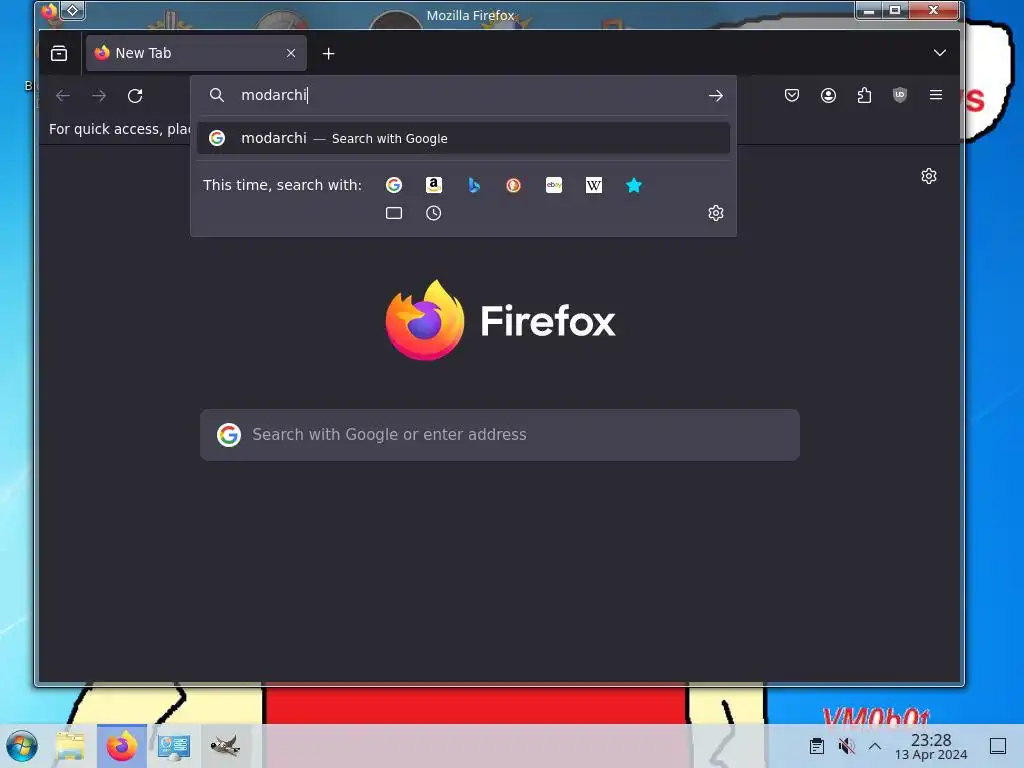Open file explorer from the taskbar
Viewport: 1024px width, 768px height.
[70, 746]
